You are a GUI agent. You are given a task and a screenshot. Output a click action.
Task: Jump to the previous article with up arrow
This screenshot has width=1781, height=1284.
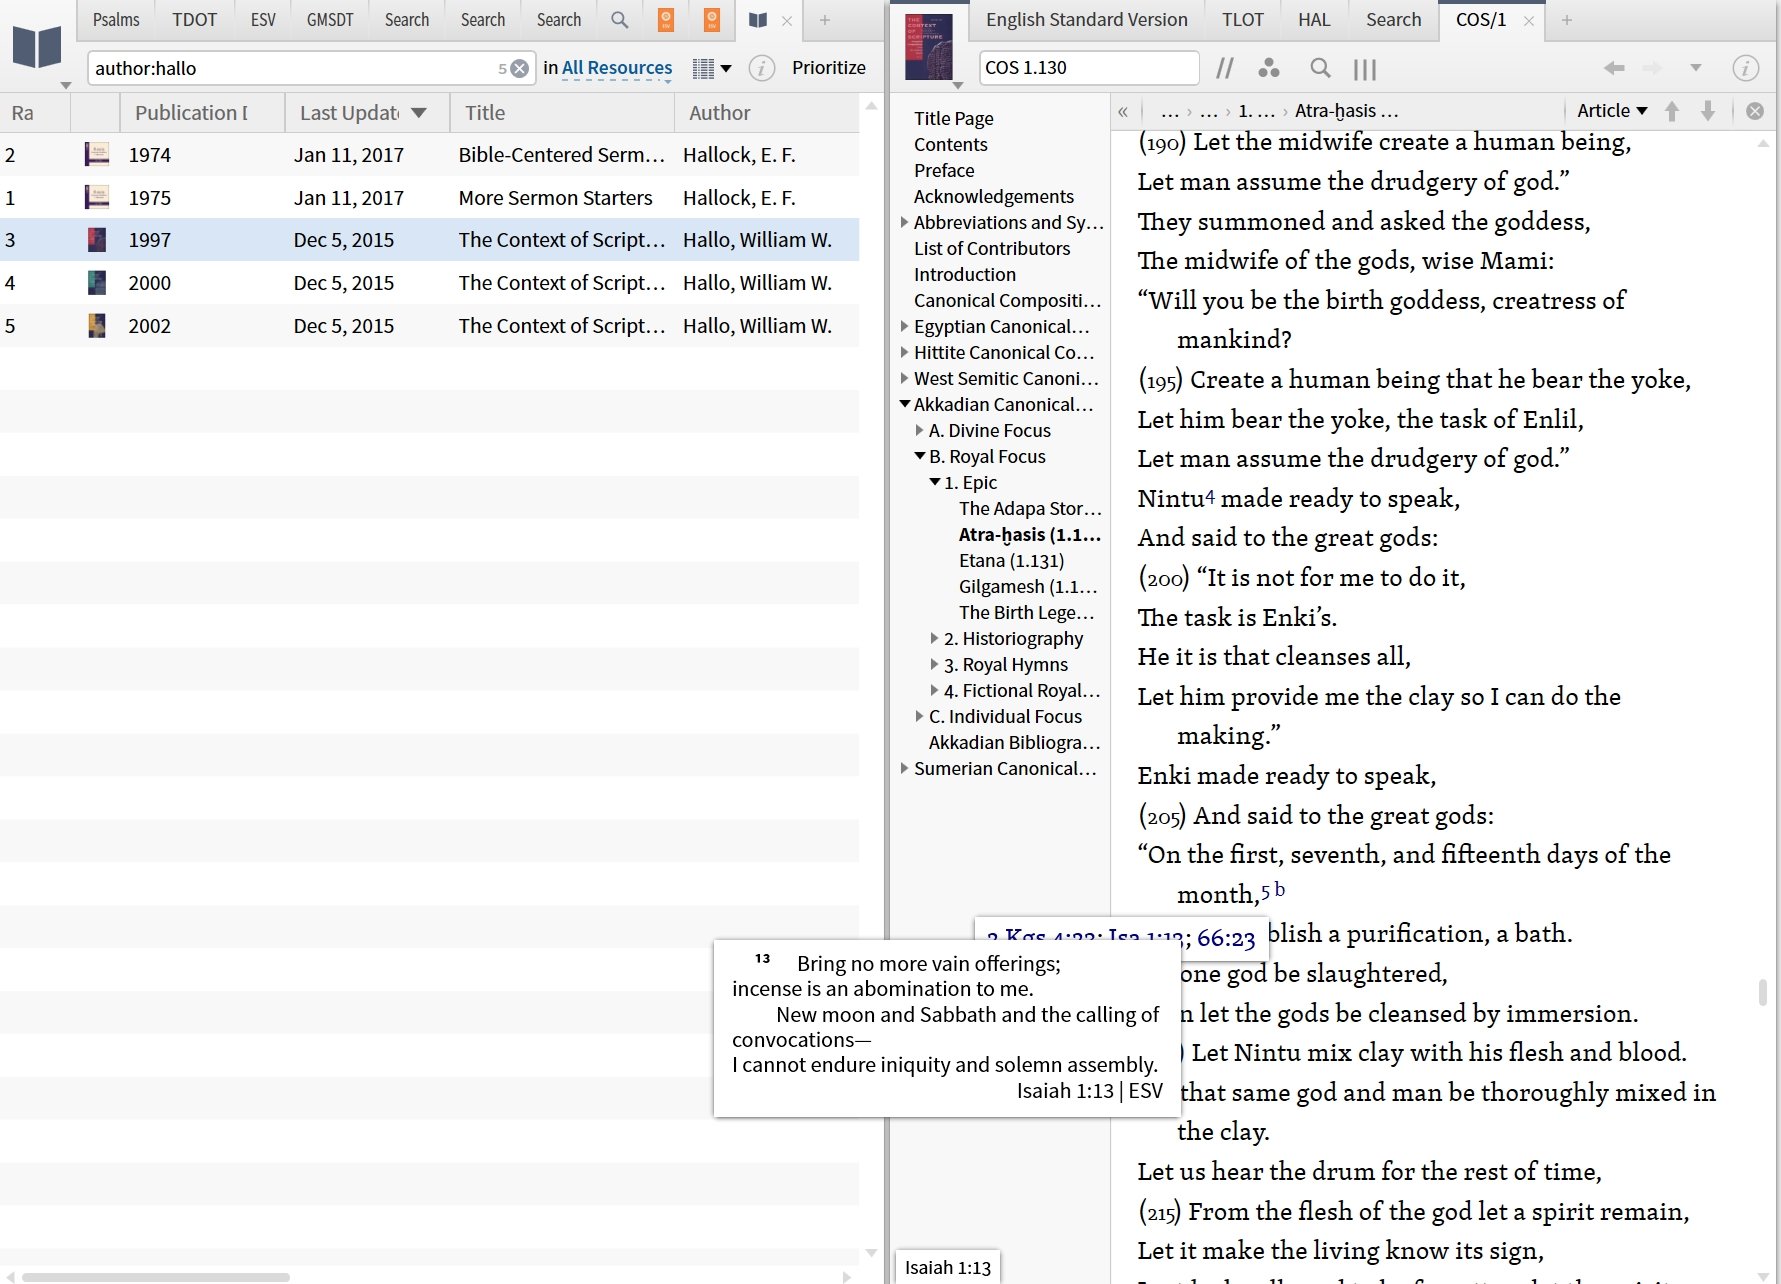click(1672, 111)
